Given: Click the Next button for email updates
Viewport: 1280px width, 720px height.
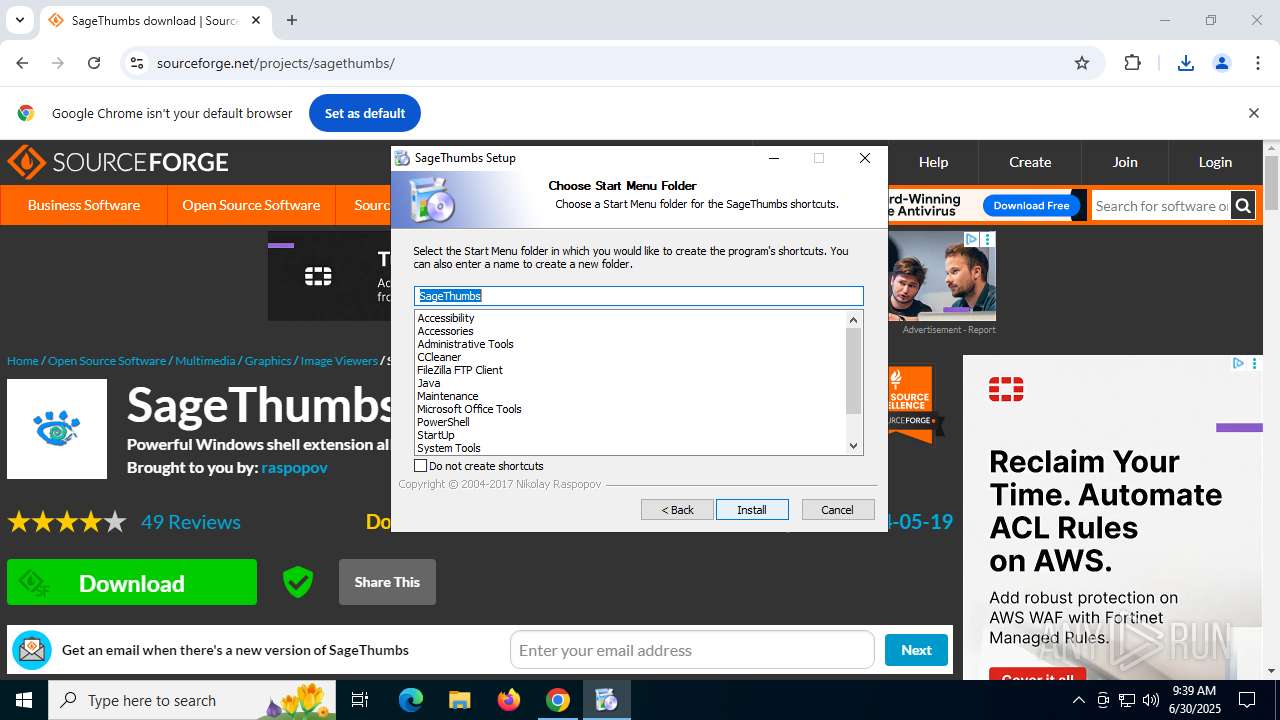Looking at the screenshot, I should [x=916, y=650].
